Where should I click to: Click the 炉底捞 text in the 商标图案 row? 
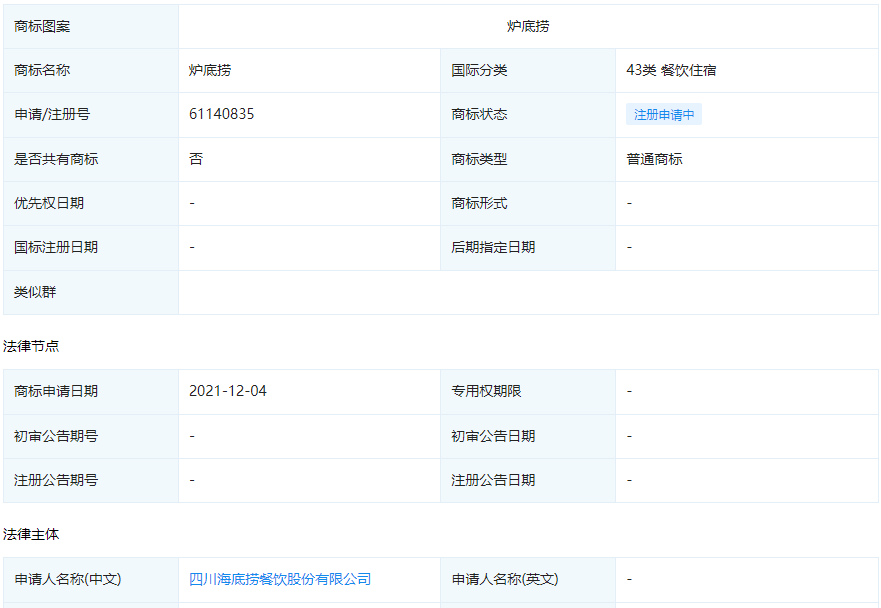(528, 26)
